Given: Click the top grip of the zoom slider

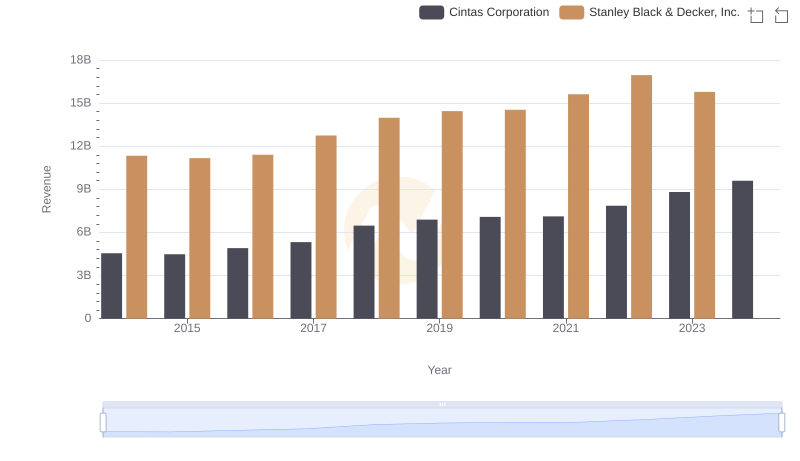Looking at the screenshot, I should click(x=442, y=404).
